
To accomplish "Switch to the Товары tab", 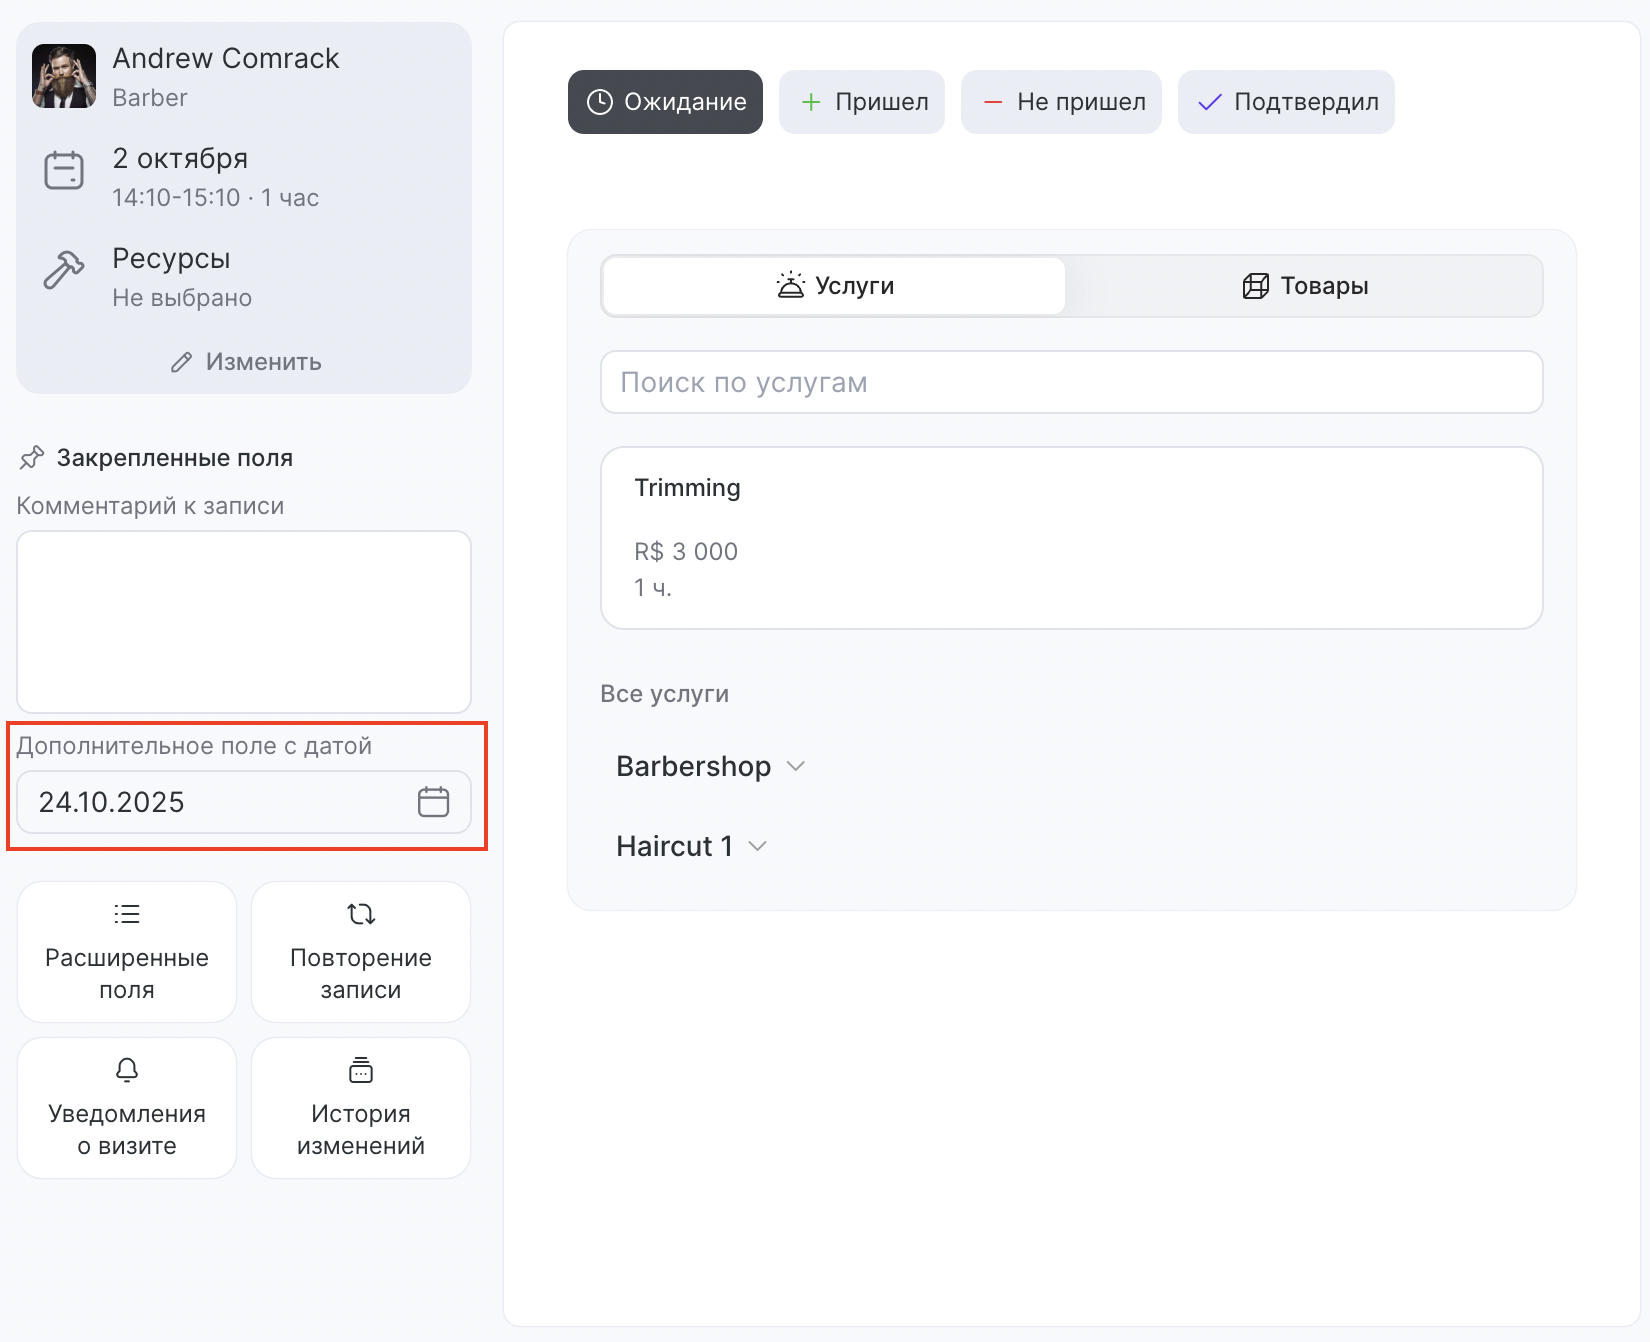I will click(x=1304, y=286).
